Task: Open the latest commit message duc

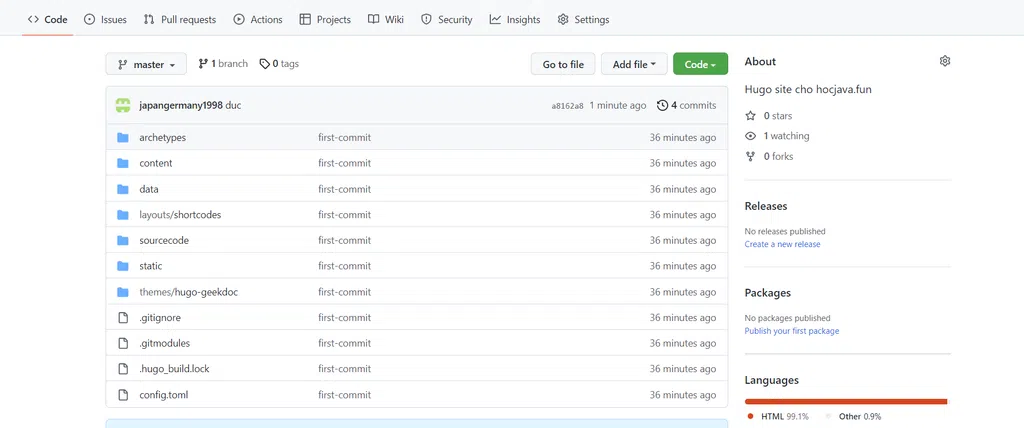Action: pyautogui.click(x=233, y=105)
